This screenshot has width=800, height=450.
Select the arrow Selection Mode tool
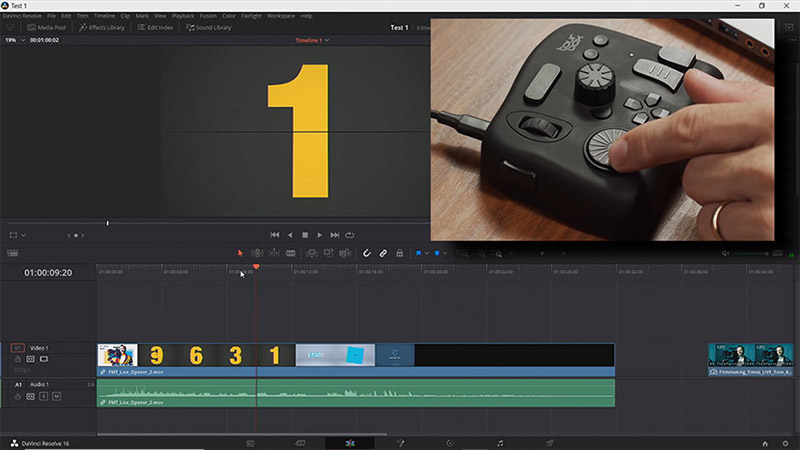click(x=240, y=253)
